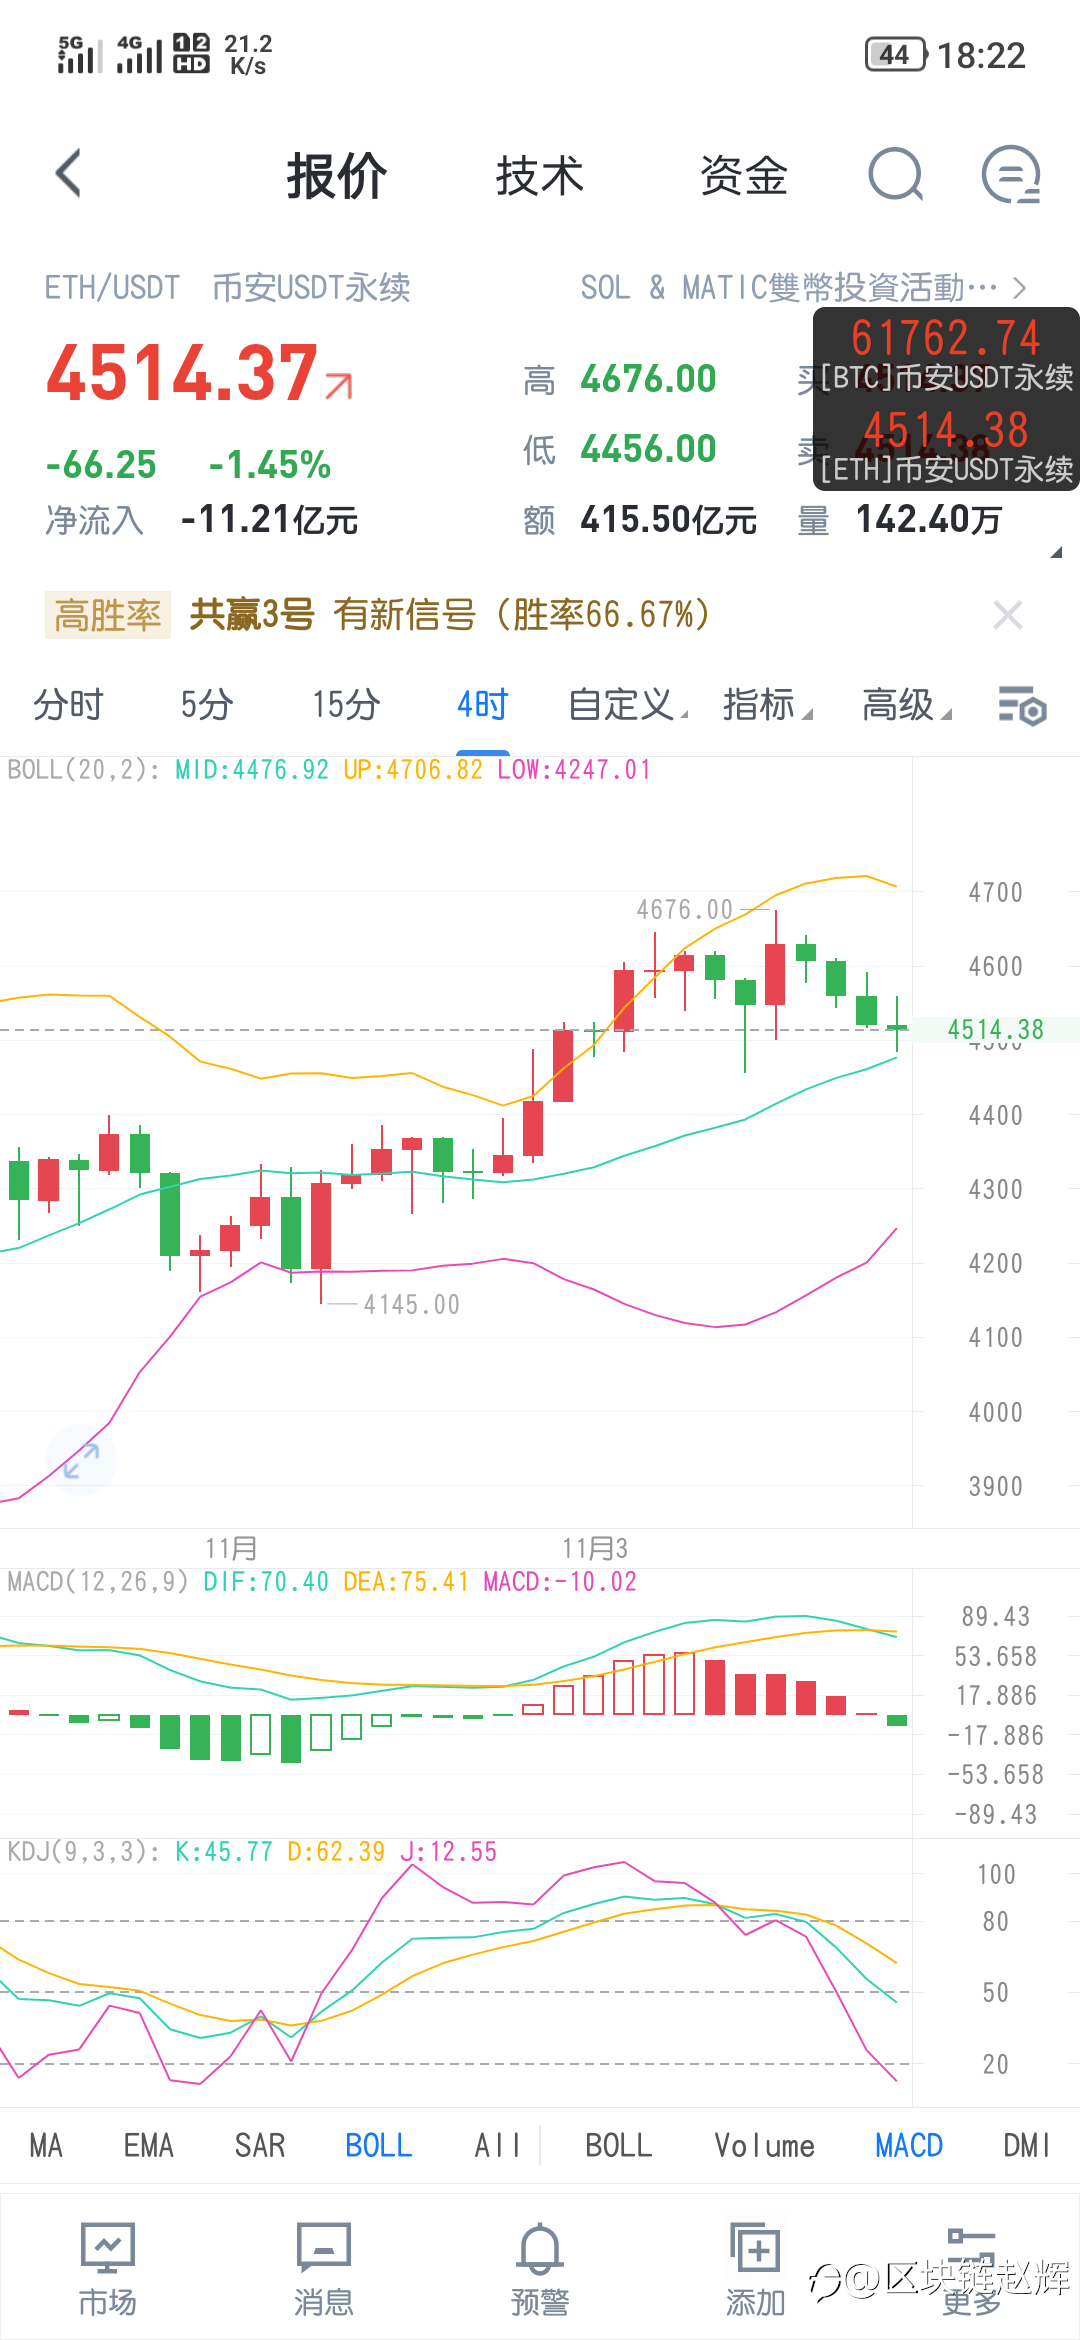This screenshot has width=1080, height=2340.
Task: Select the 15分 timeframe
Action: (x=346, y=705)
